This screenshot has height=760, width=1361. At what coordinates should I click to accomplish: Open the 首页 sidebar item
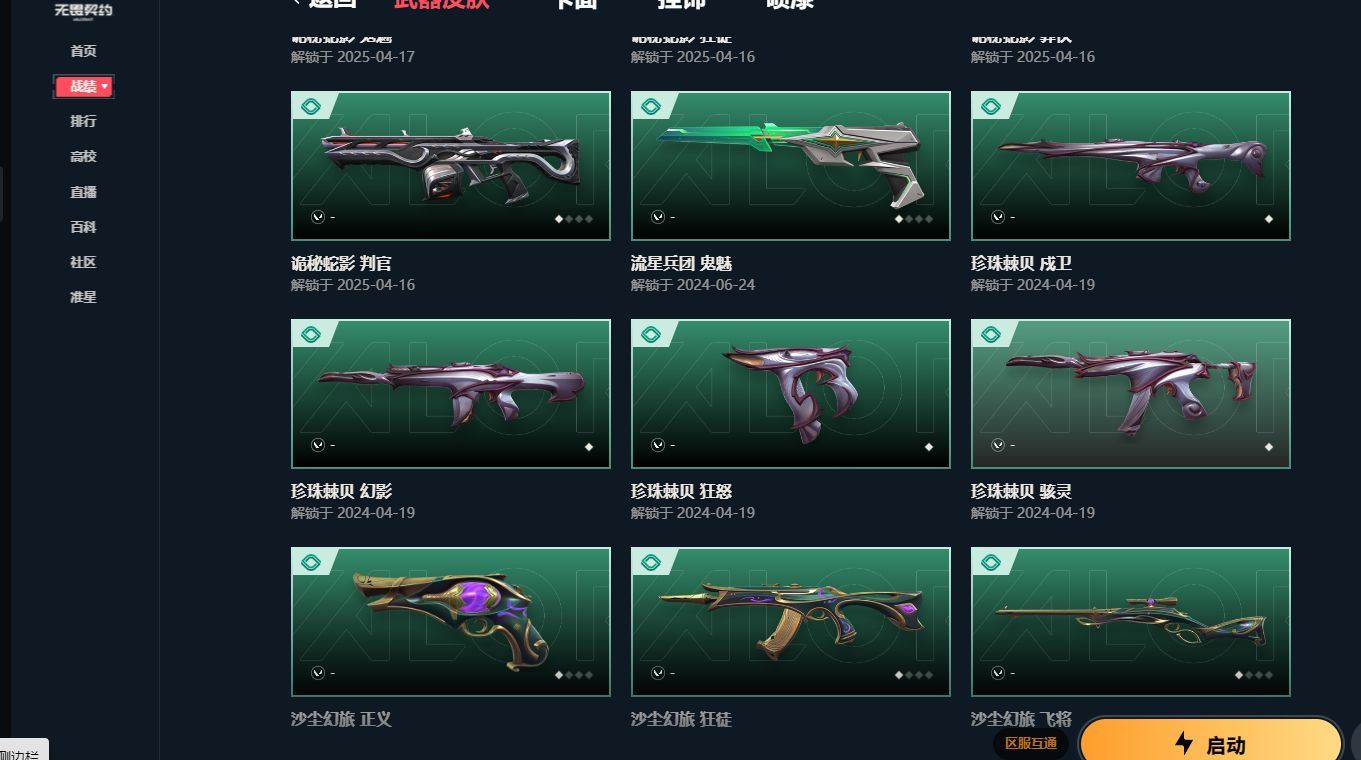84,51
